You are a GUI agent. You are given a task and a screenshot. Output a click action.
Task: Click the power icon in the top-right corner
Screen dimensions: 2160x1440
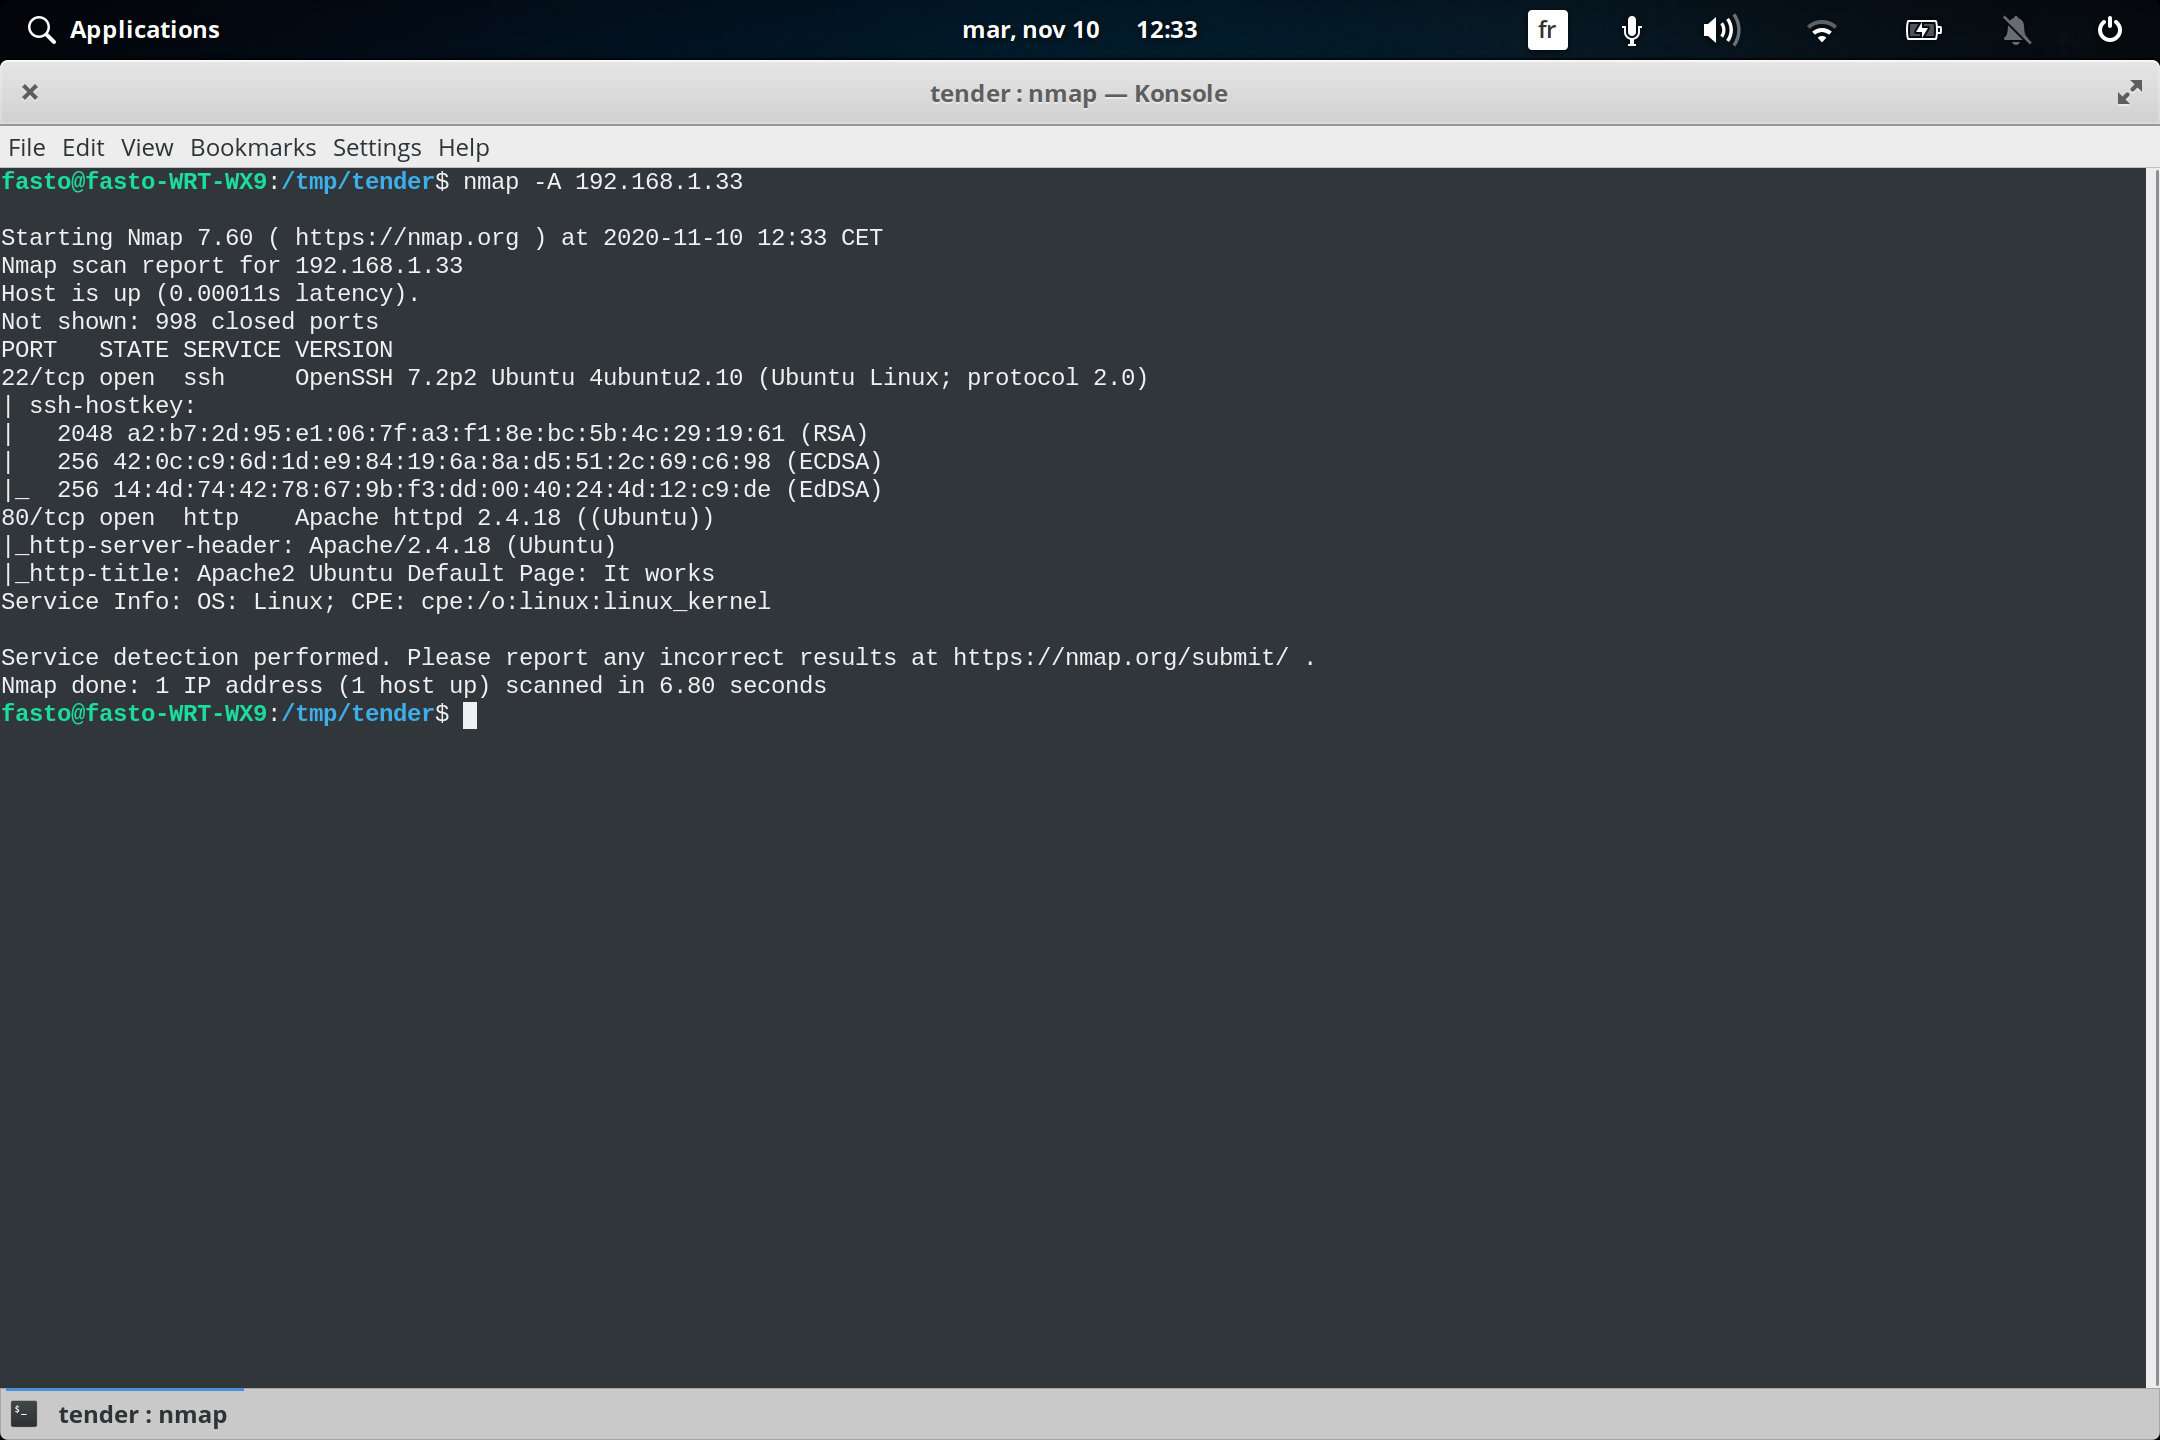coord(2108,30)
